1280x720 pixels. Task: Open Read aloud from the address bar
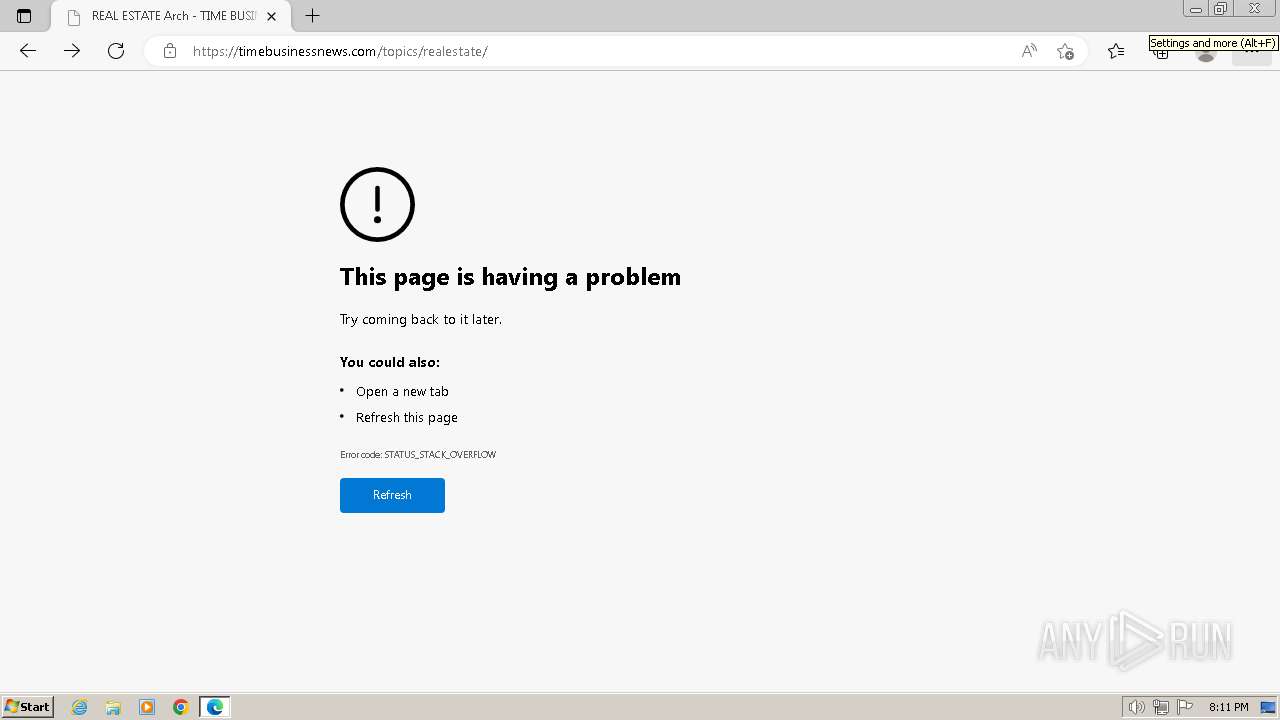[1029, 51]
